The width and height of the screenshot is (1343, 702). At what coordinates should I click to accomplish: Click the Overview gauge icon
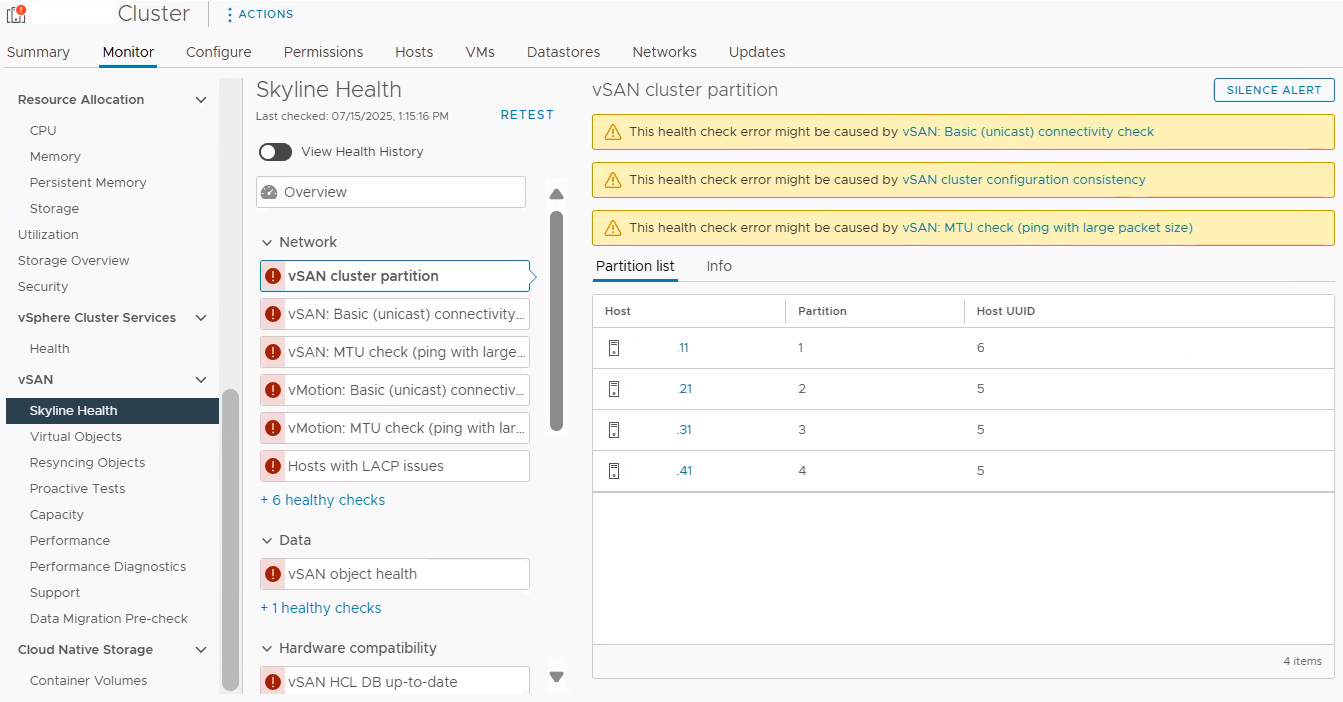(268, 192)
